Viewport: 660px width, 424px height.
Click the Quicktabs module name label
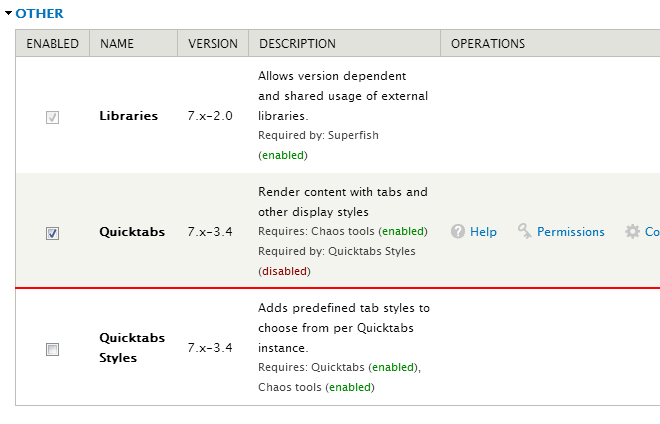(132, 232)
